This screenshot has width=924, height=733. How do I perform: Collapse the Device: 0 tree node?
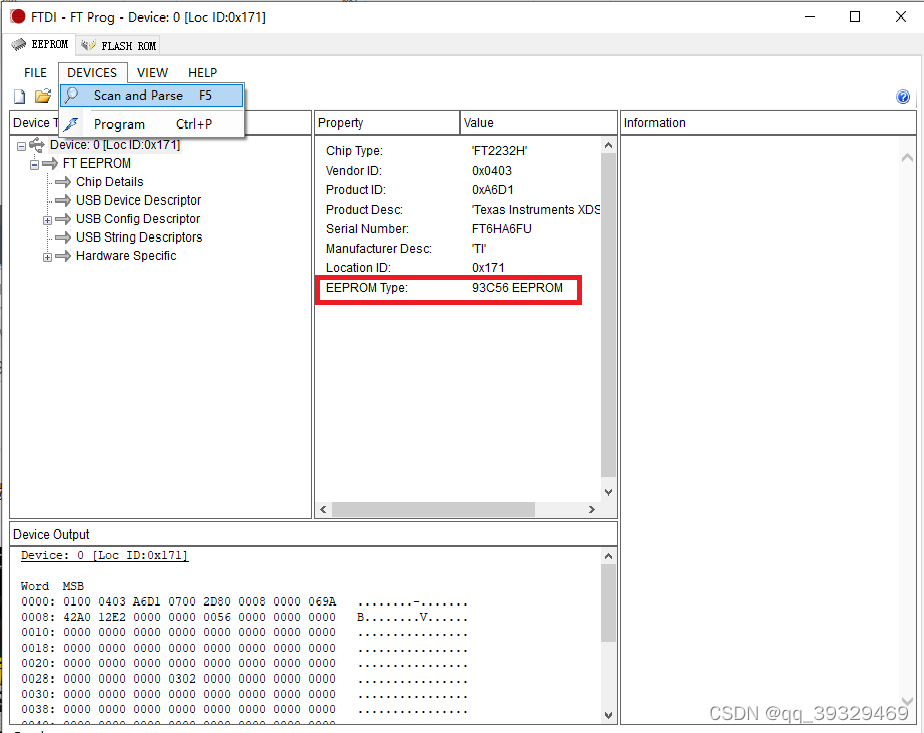point(22,146)
